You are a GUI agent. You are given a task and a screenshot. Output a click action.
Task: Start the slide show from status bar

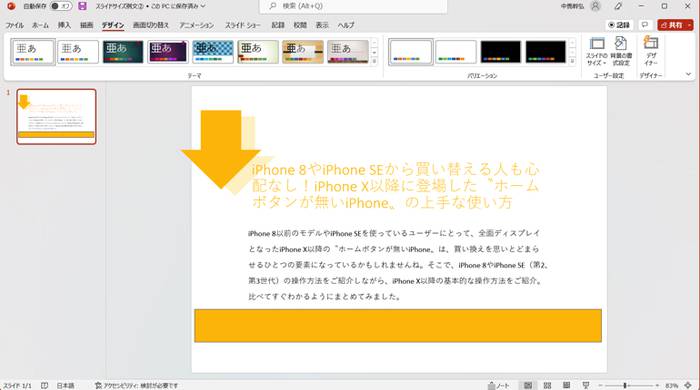586,386
